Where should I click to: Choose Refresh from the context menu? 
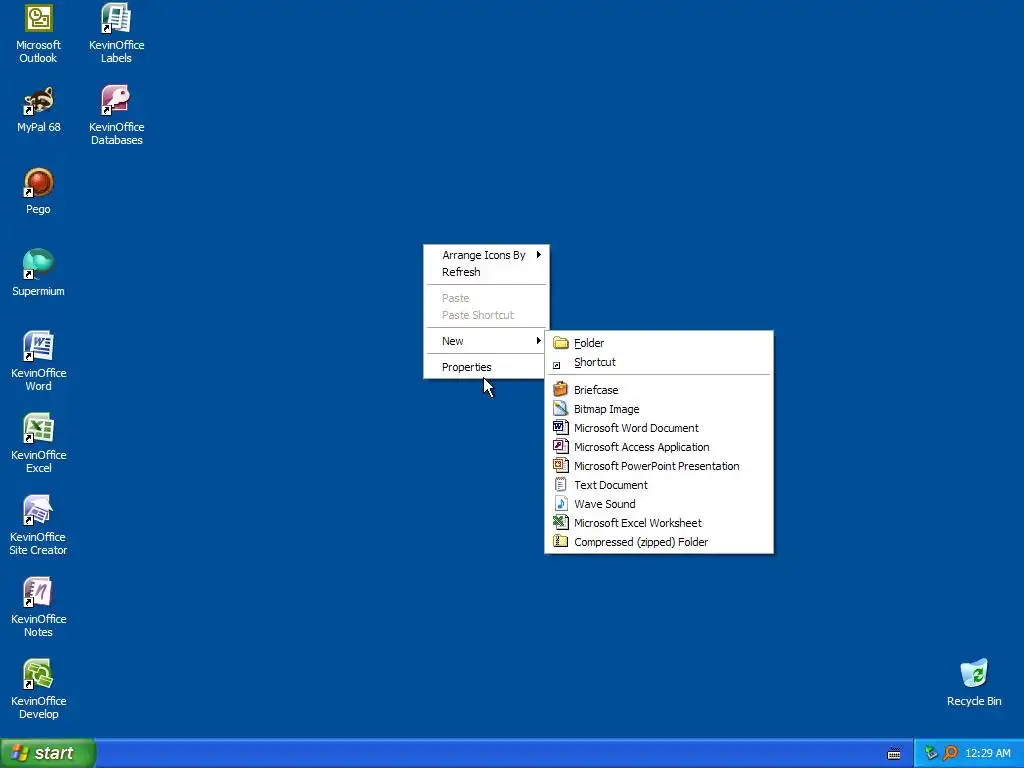tap(486, 272)
